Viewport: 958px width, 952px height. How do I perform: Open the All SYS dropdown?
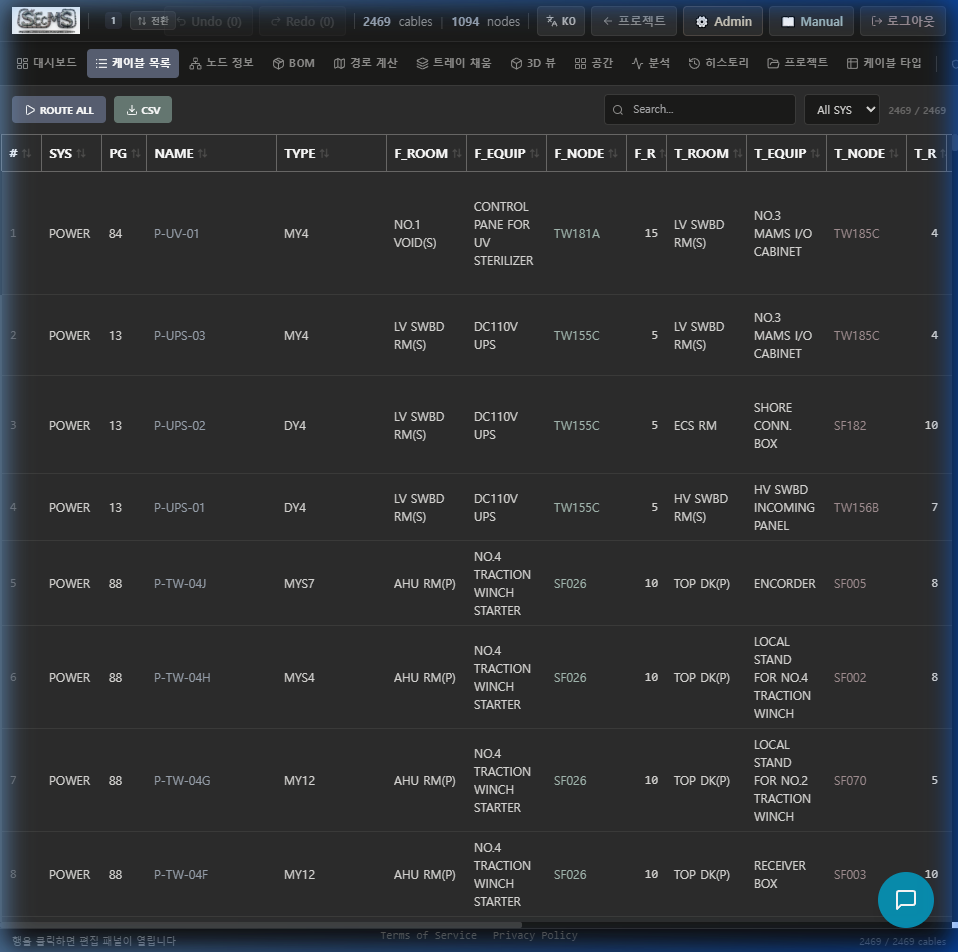pos(841,110)
